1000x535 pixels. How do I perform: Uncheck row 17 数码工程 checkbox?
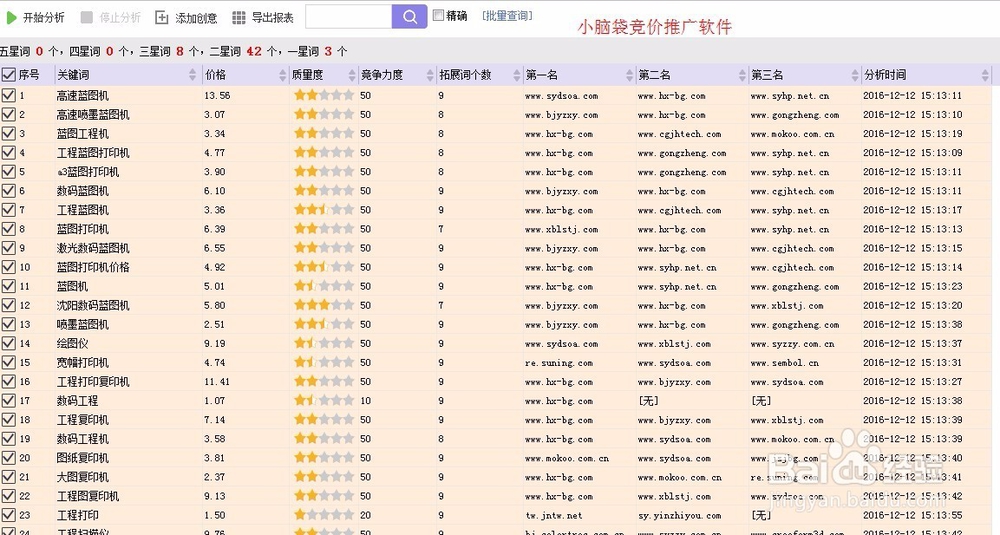8,400
